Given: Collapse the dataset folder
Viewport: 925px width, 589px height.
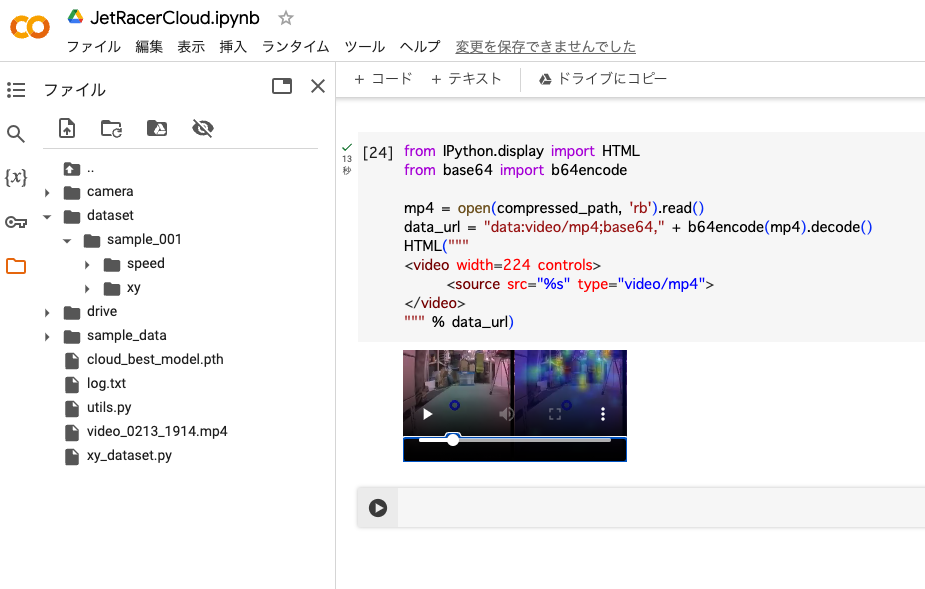Looking at the screenshot, I should (x=47, y=217).
